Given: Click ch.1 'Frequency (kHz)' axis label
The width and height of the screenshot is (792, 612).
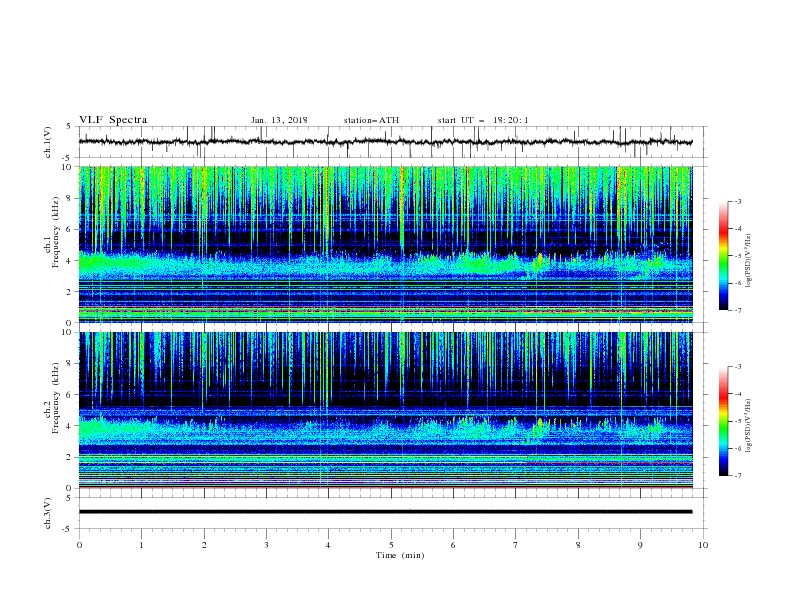Looking at the screenshot, I should (55, 233).
